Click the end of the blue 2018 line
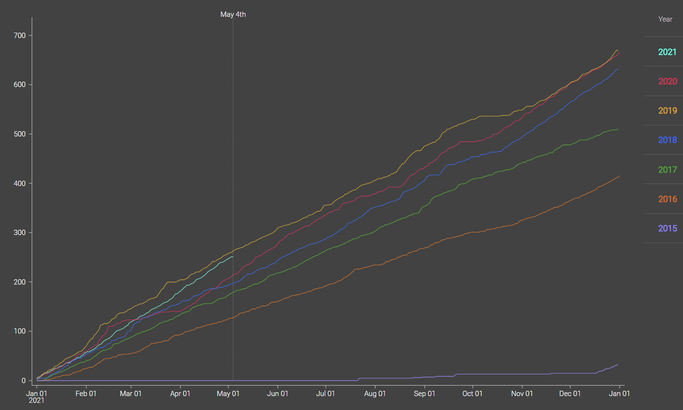Image resolution: width=683 pixels, height=410 pixels. (x=617, y=69)
